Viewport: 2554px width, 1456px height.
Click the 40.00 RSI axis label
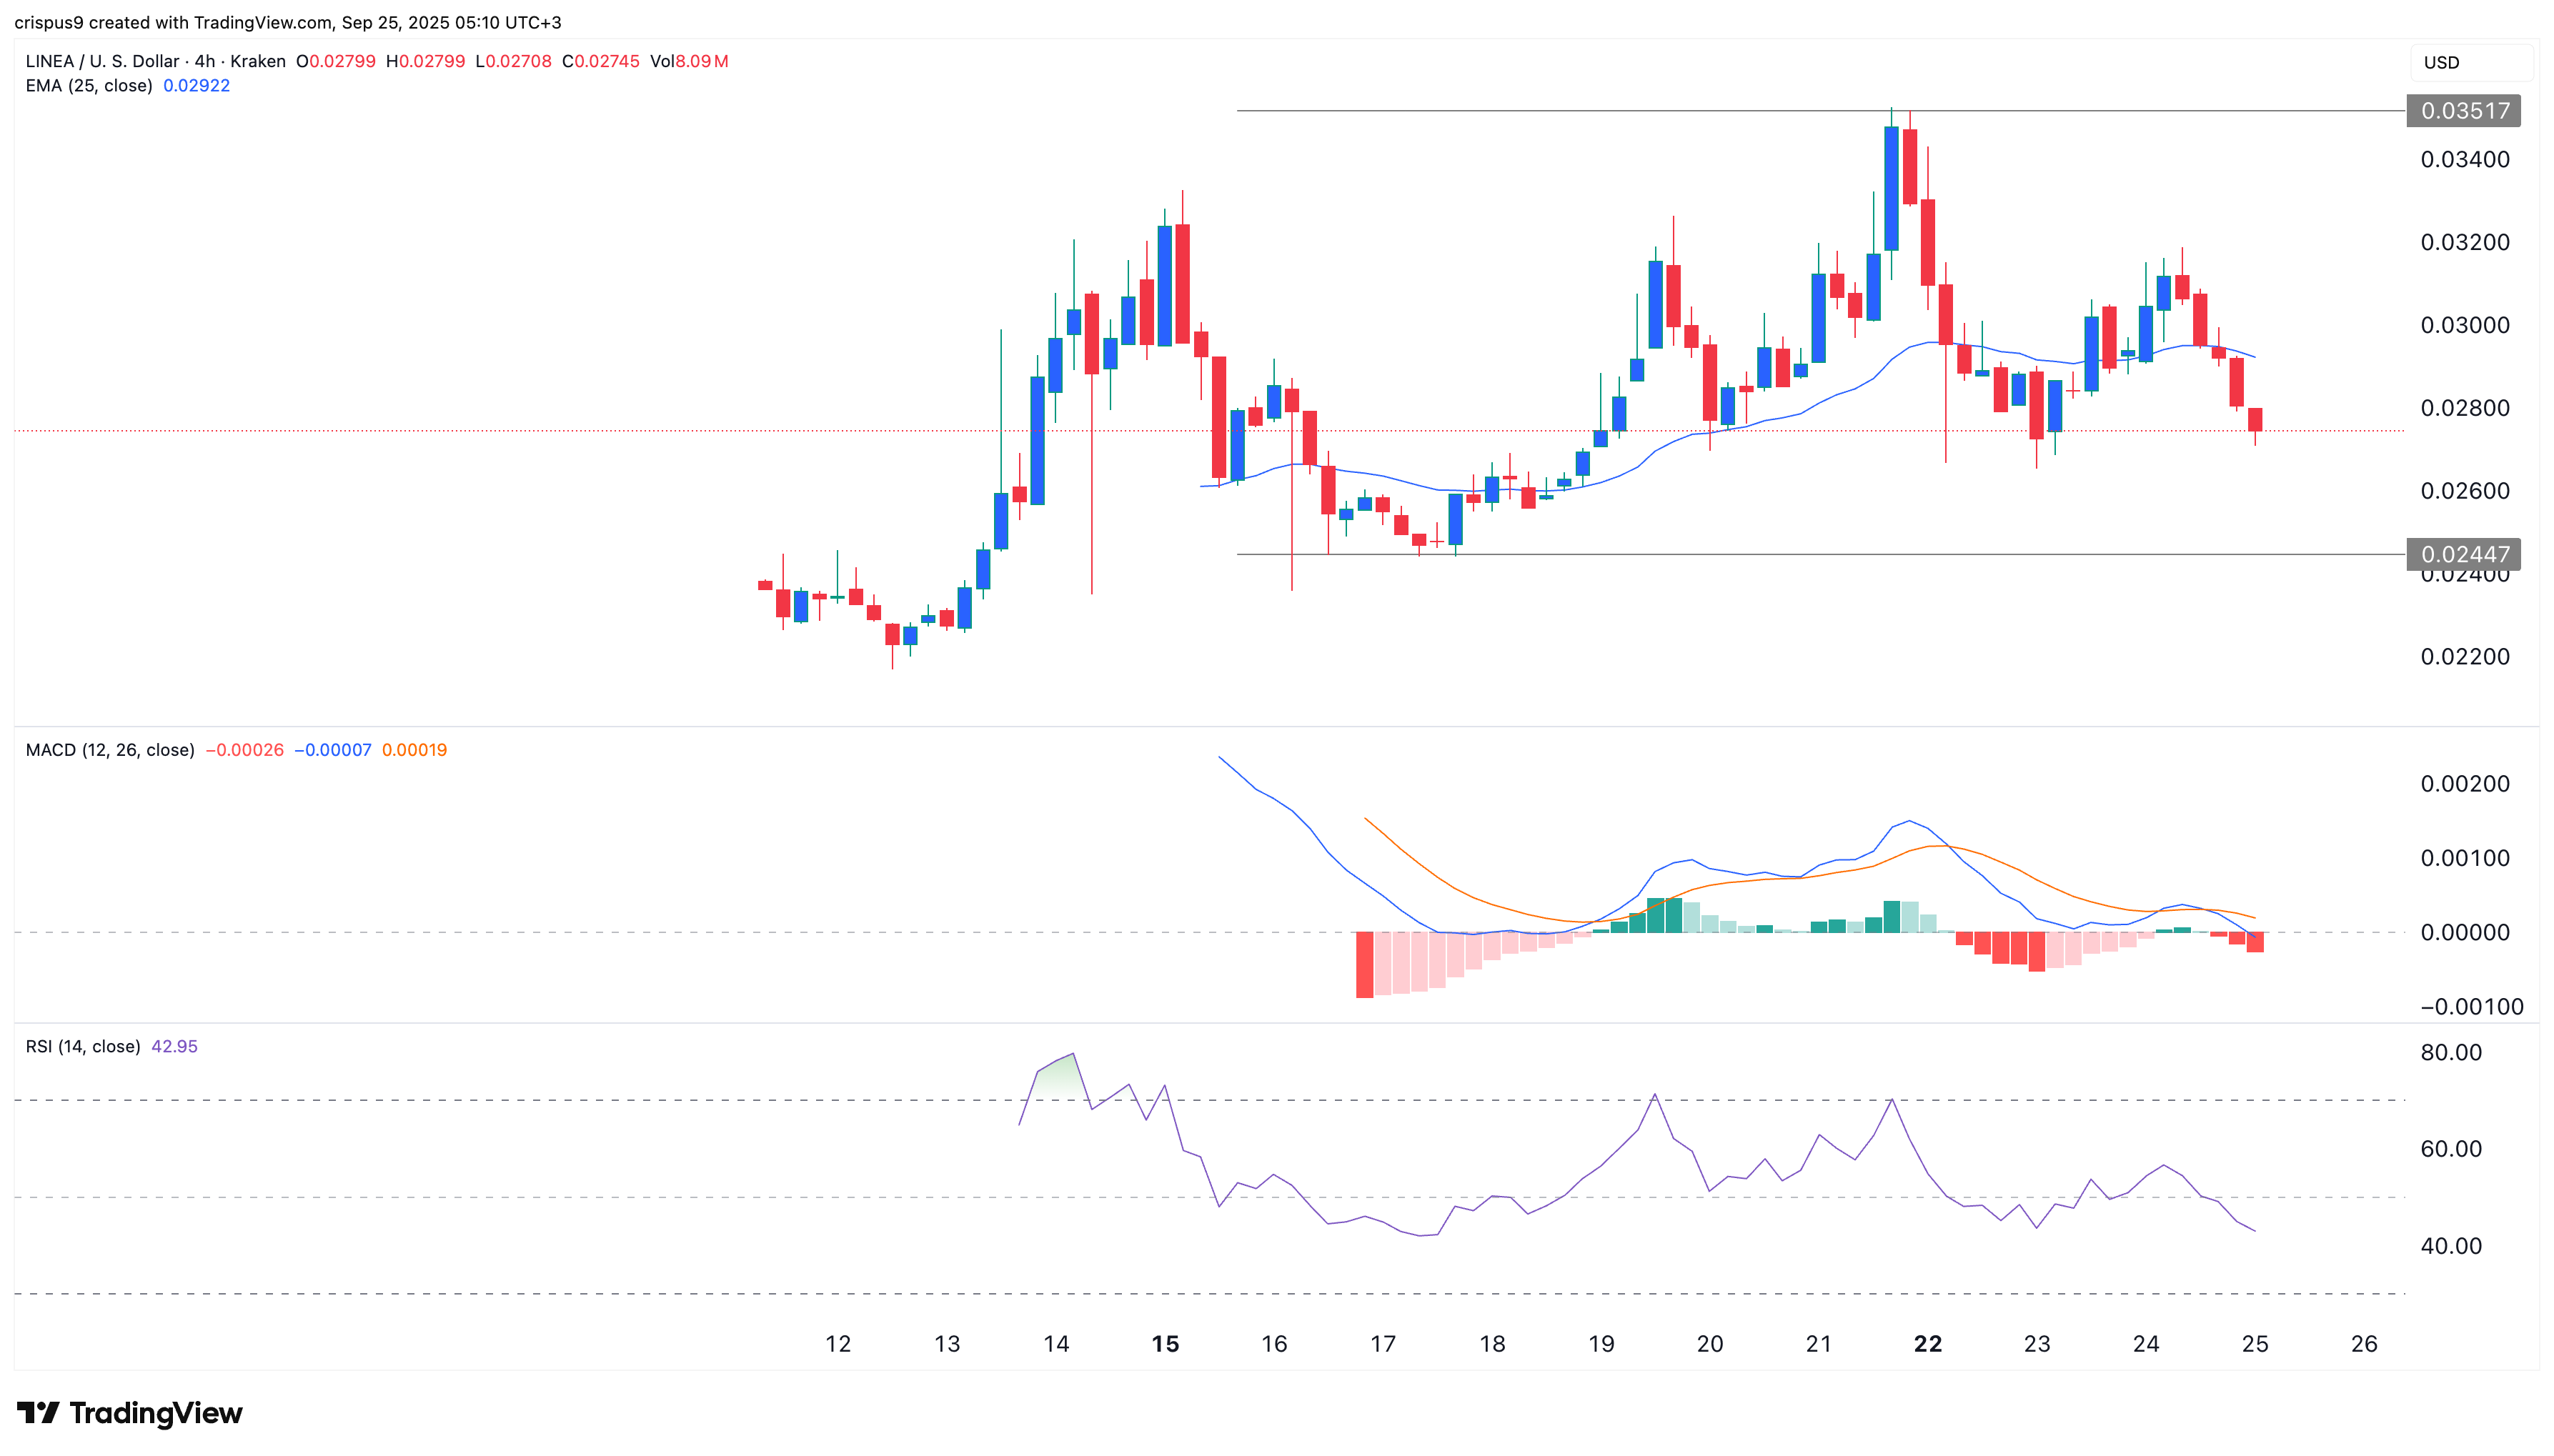[2451, 1246]
